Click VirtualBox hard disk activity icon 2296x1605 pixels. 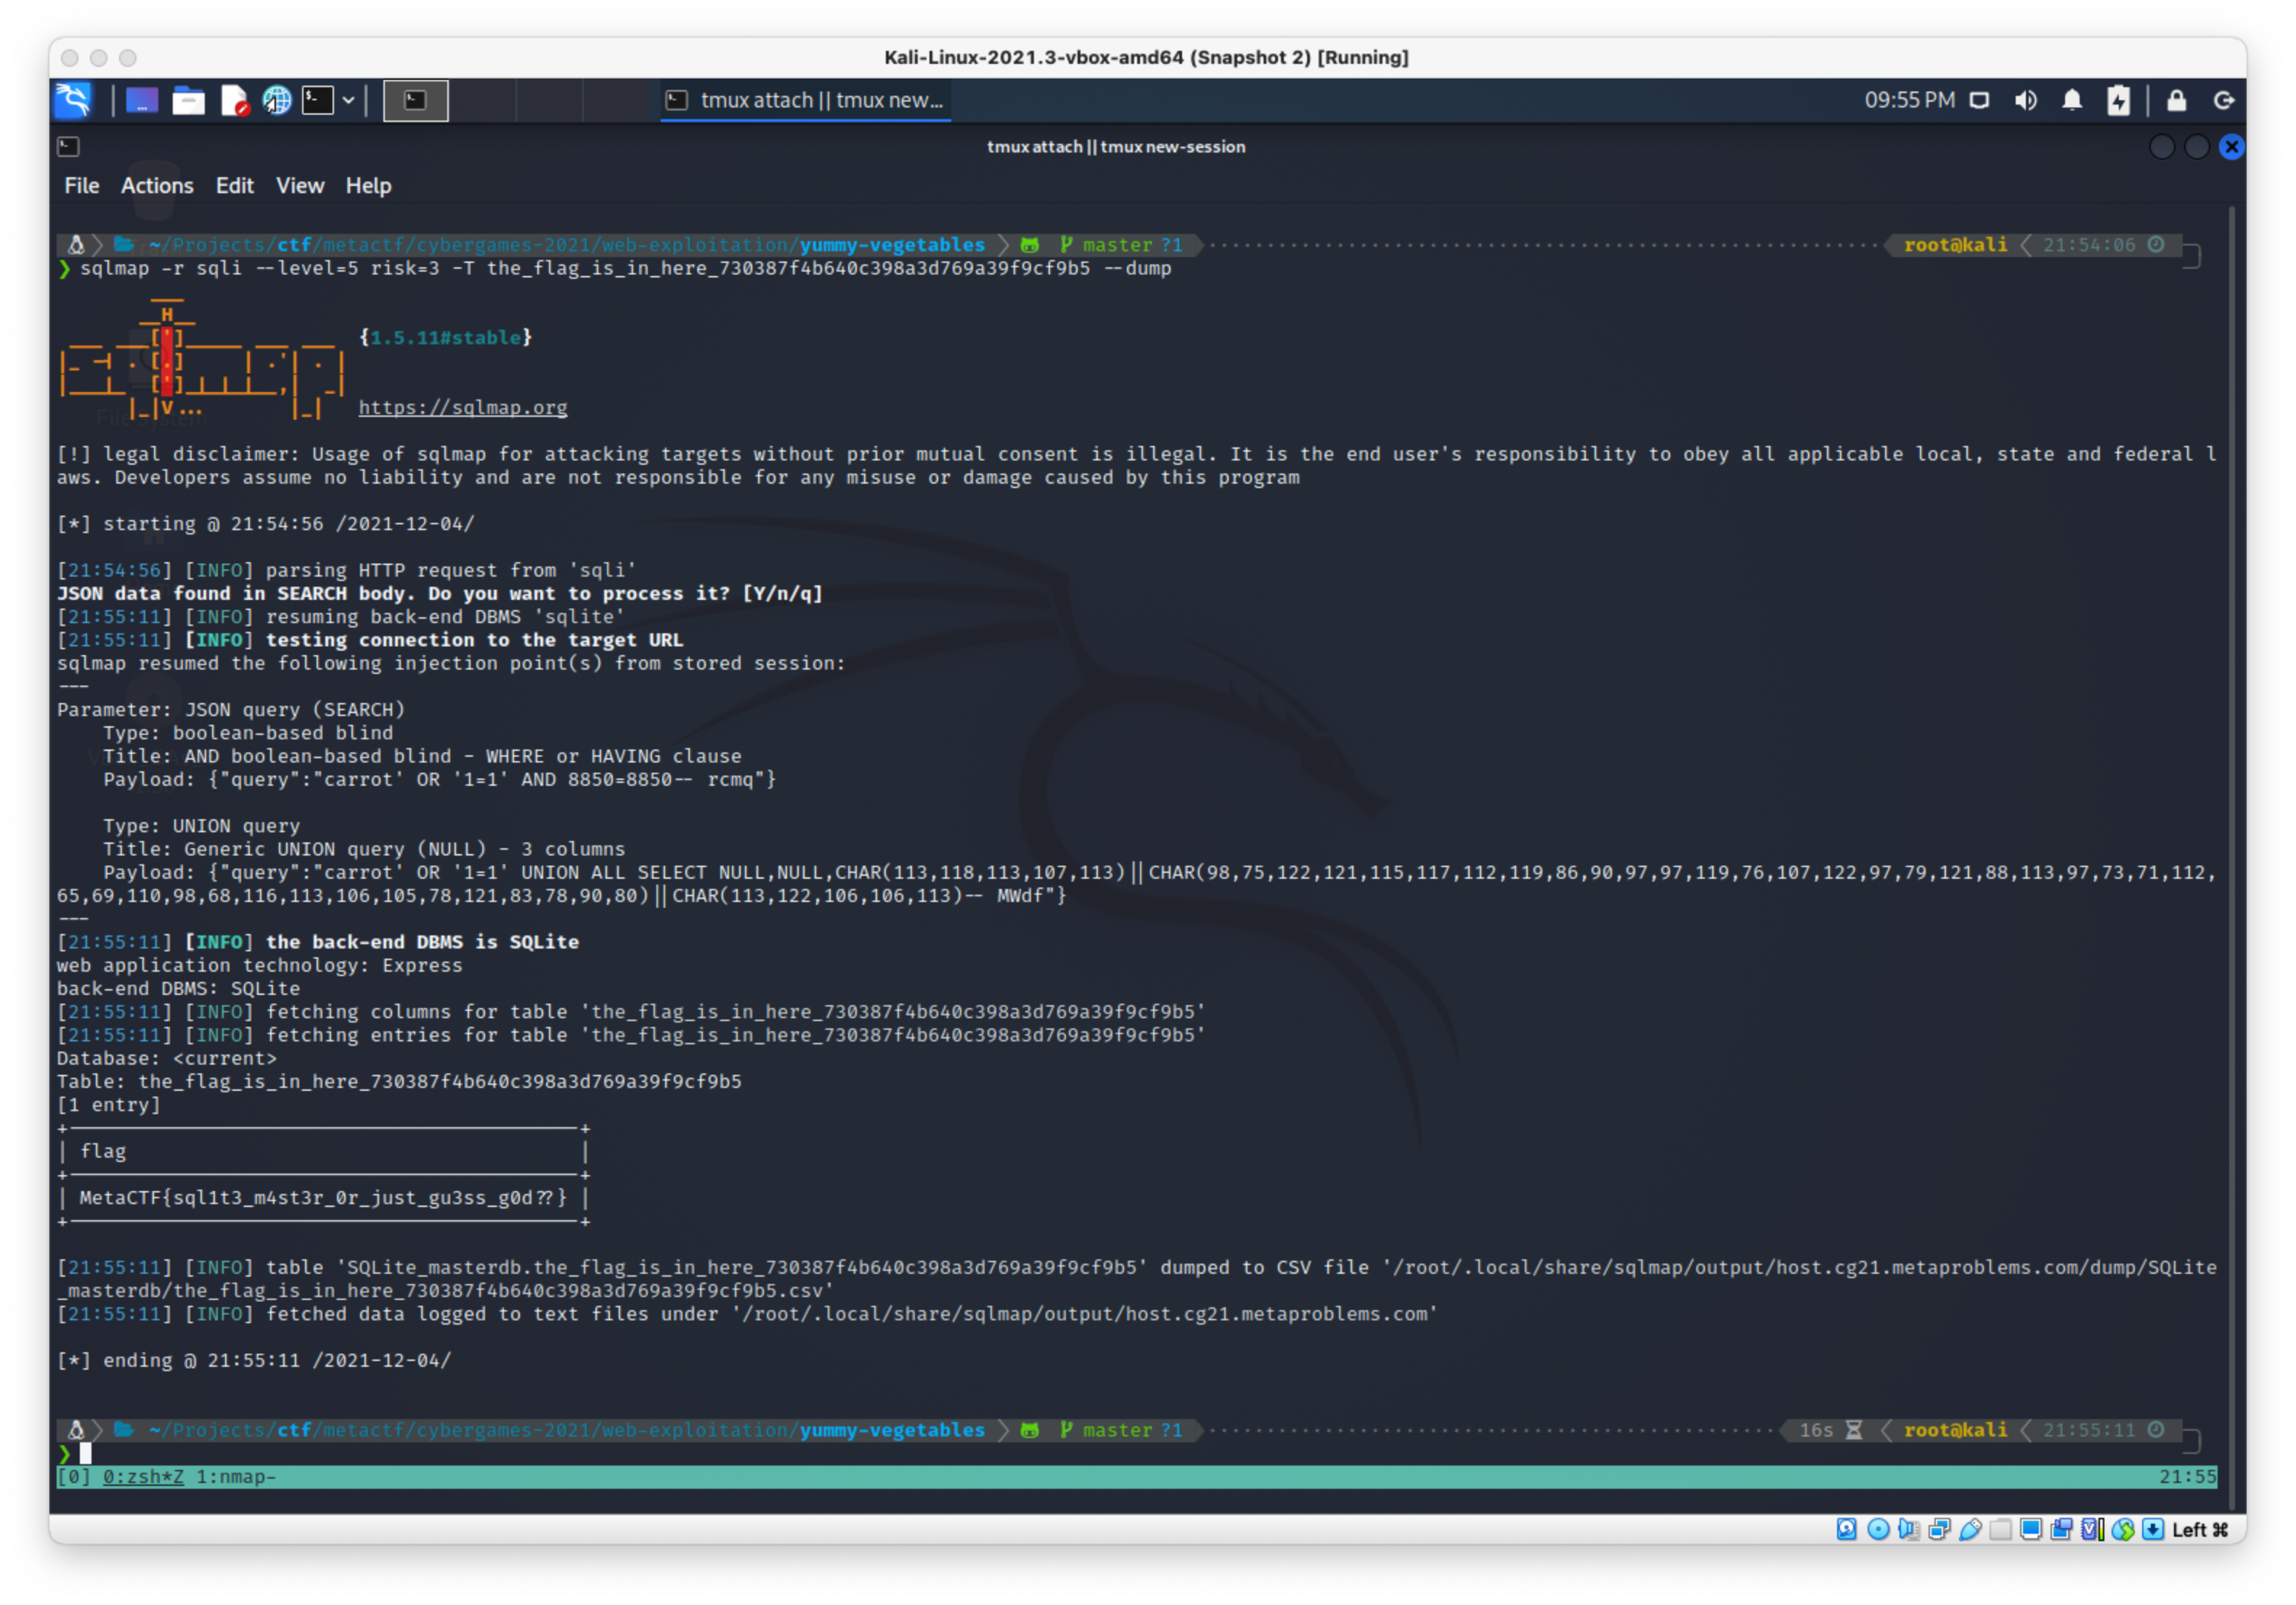coord(1846,1529)
